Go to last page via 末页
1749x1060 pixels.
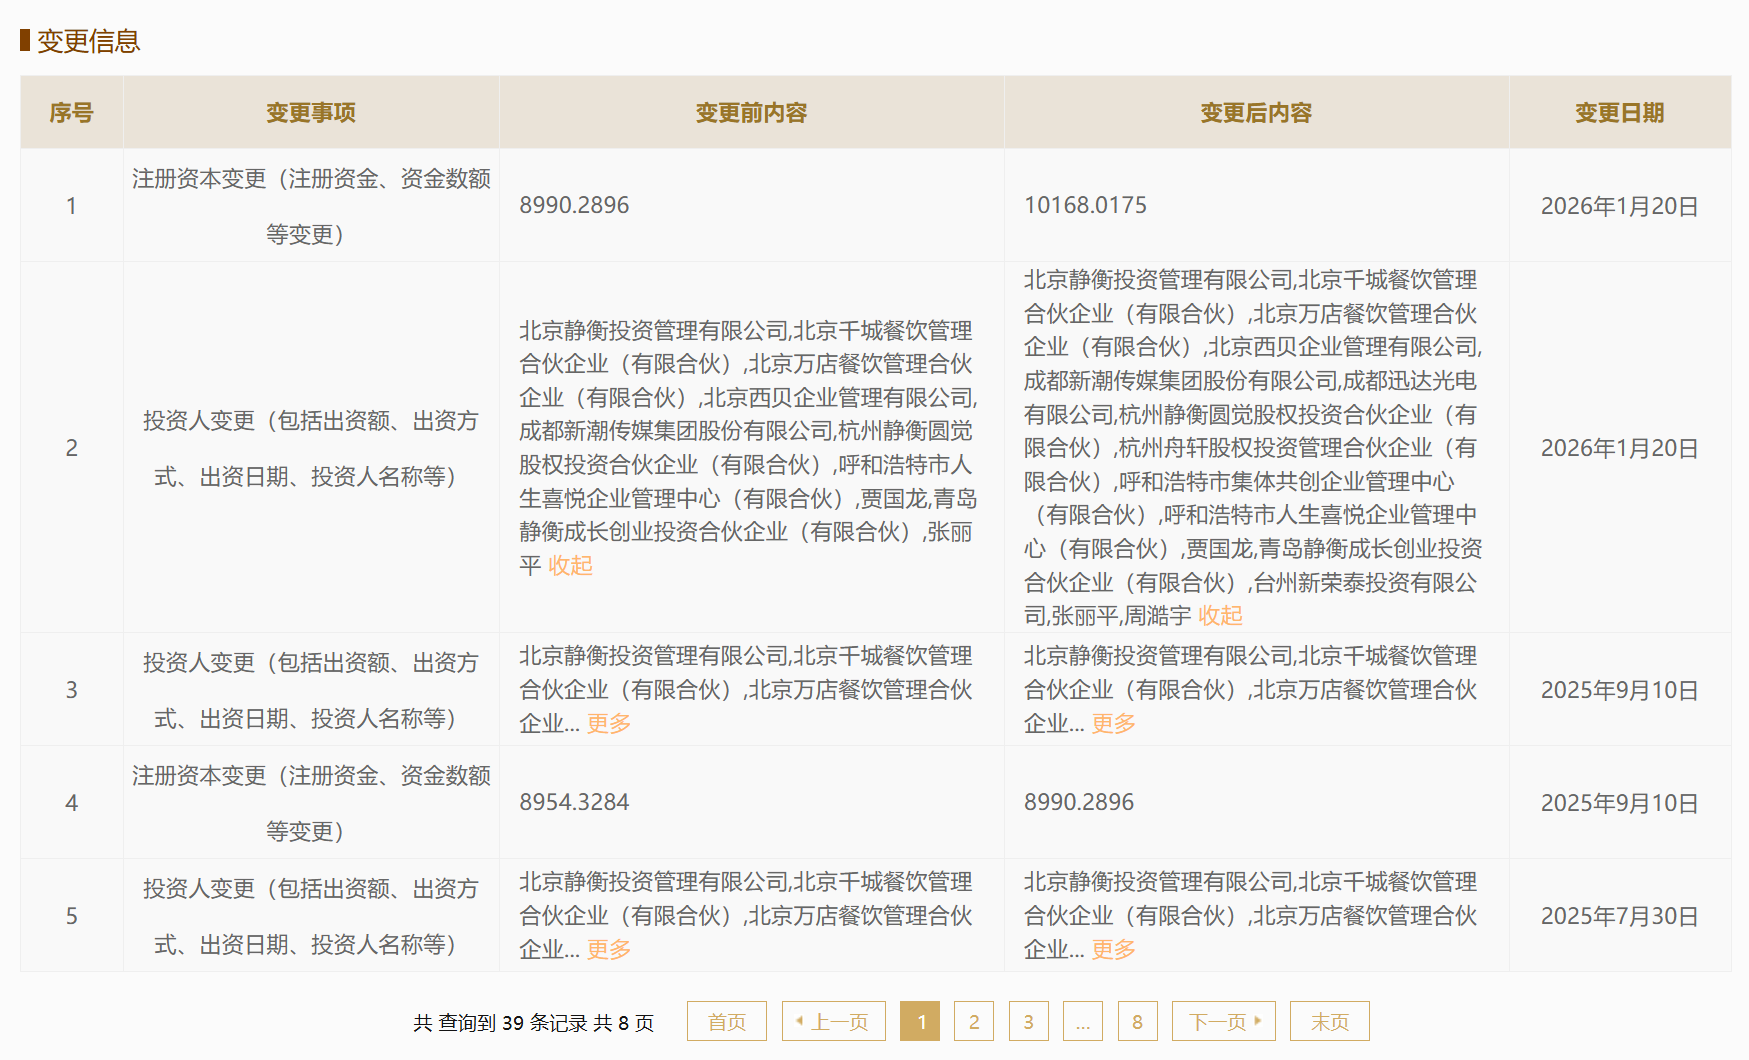coord(1329,1021)
